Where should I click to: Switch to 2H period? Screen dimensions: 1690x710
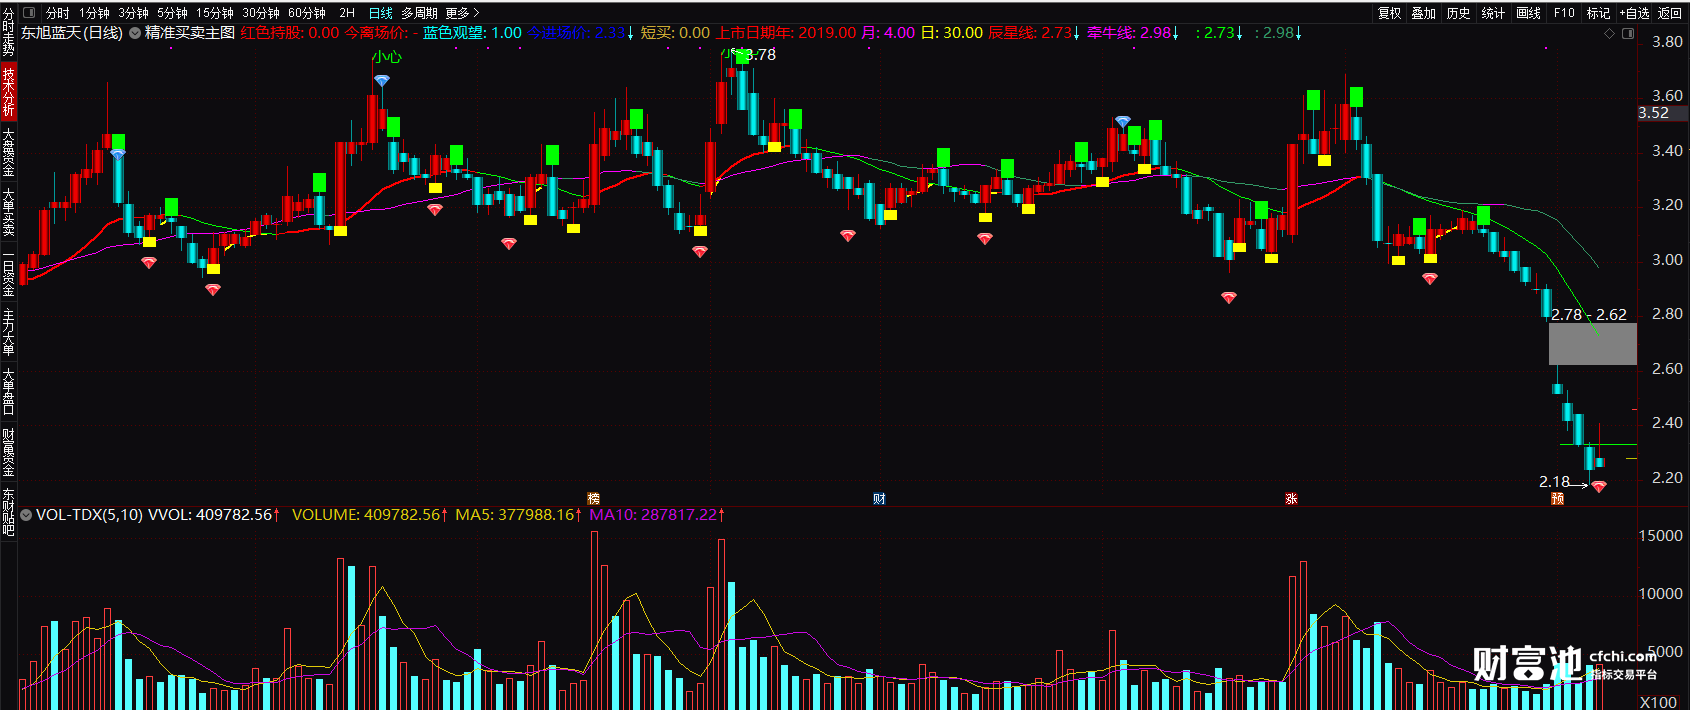pyautogui.click(x=347, y=13)
